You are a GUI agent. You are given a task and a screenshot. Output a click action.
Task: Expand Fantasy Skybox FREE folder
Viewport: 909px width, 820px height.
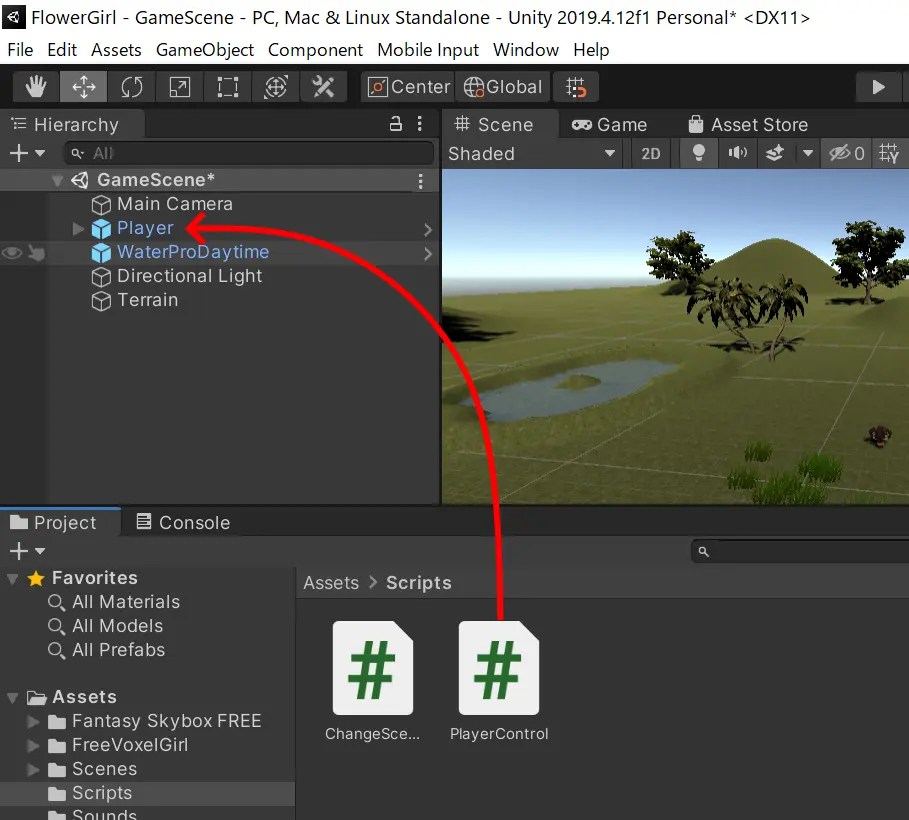(33, 722)
